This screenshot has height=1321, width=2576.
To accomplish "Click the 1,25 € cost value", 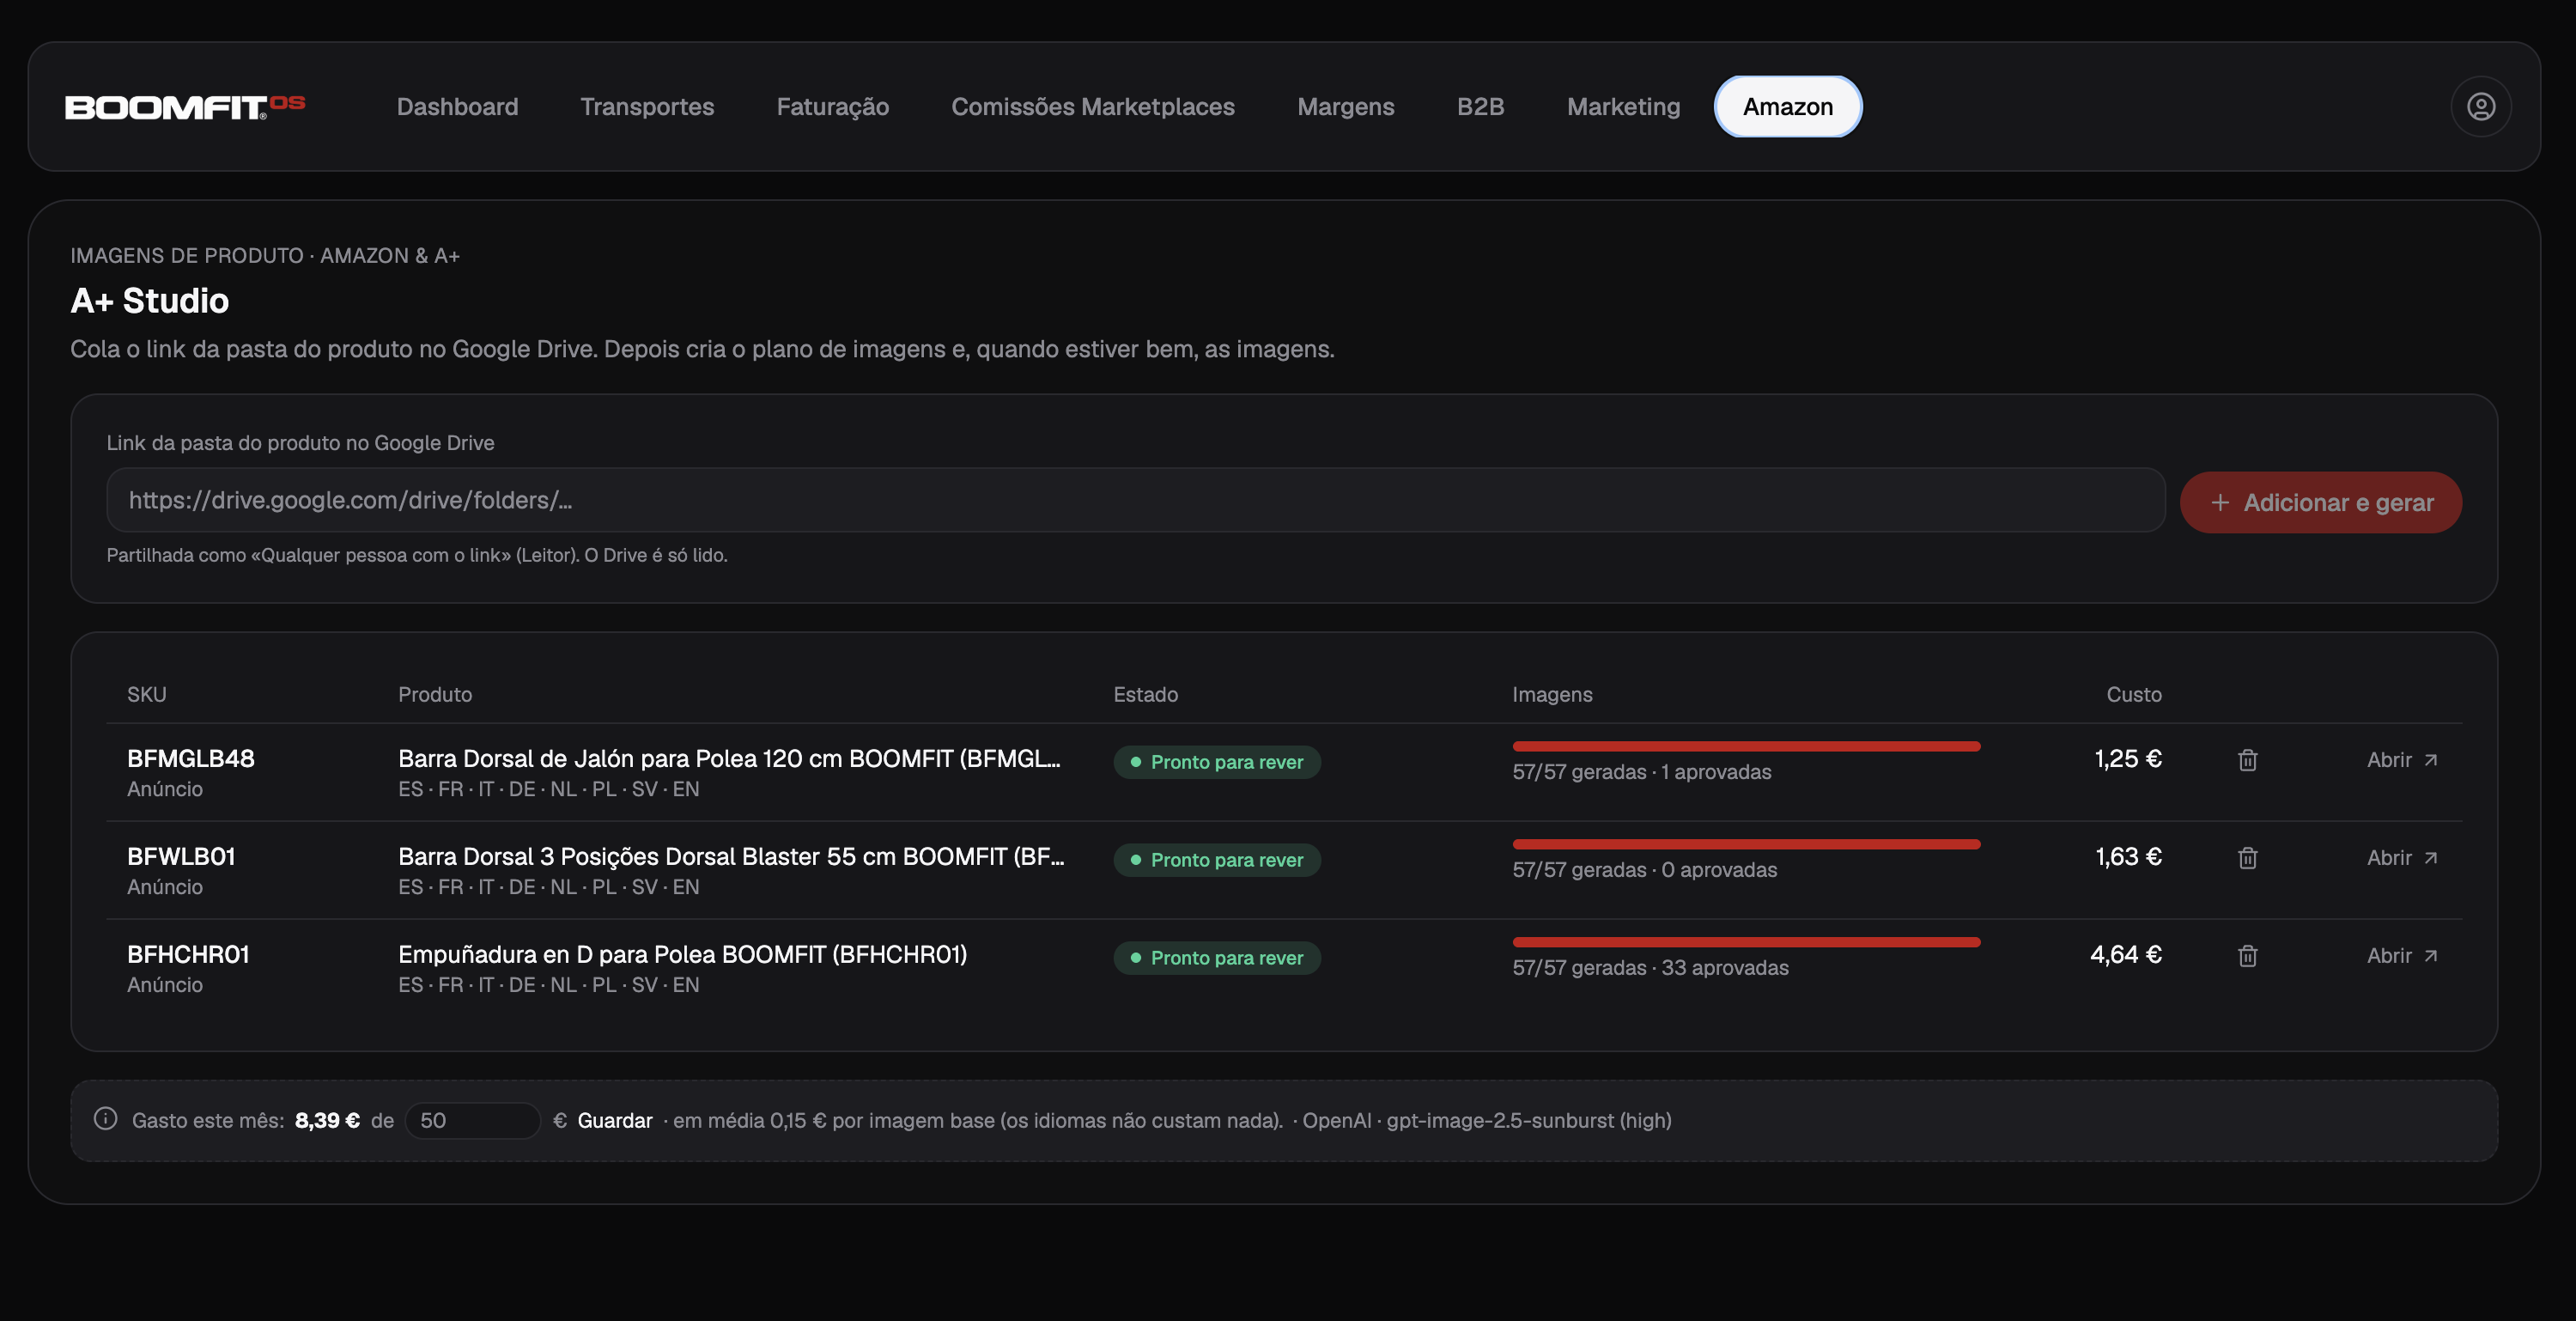I will coord(2128,758).
